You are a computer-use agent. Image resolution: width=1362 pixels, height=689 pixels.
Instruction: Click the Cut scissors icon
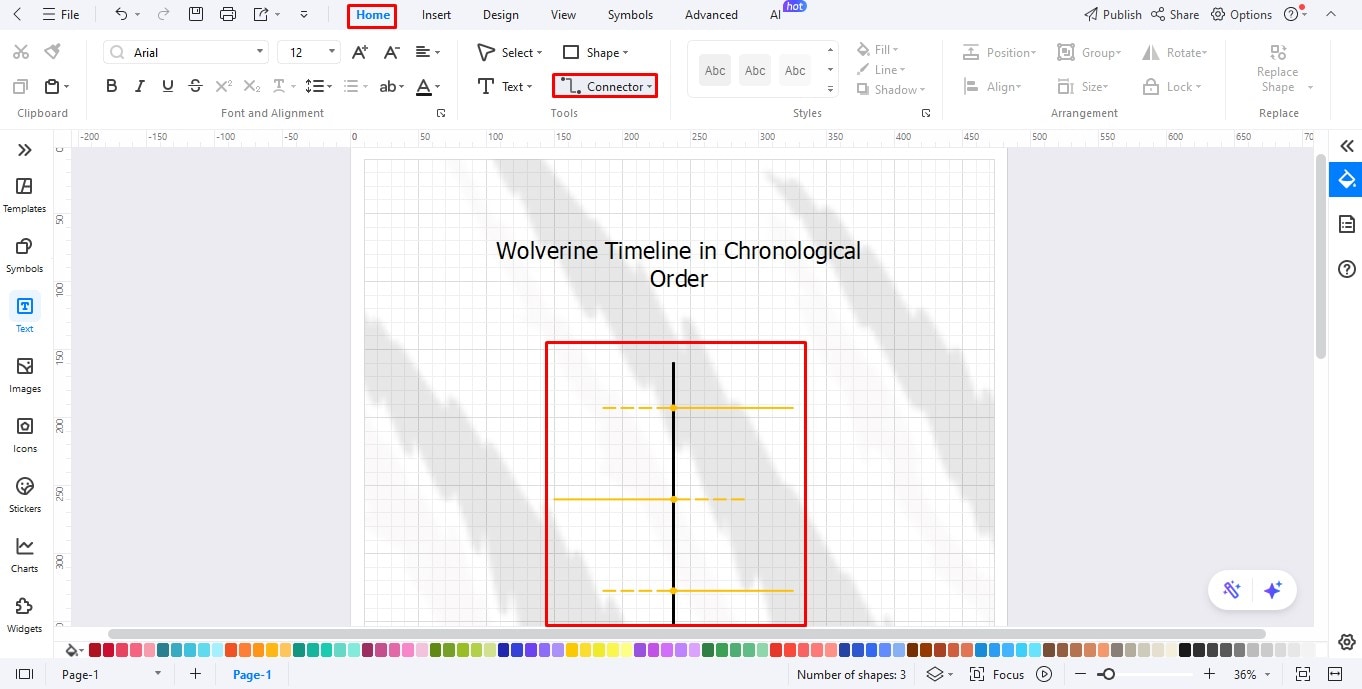point(21,52)
